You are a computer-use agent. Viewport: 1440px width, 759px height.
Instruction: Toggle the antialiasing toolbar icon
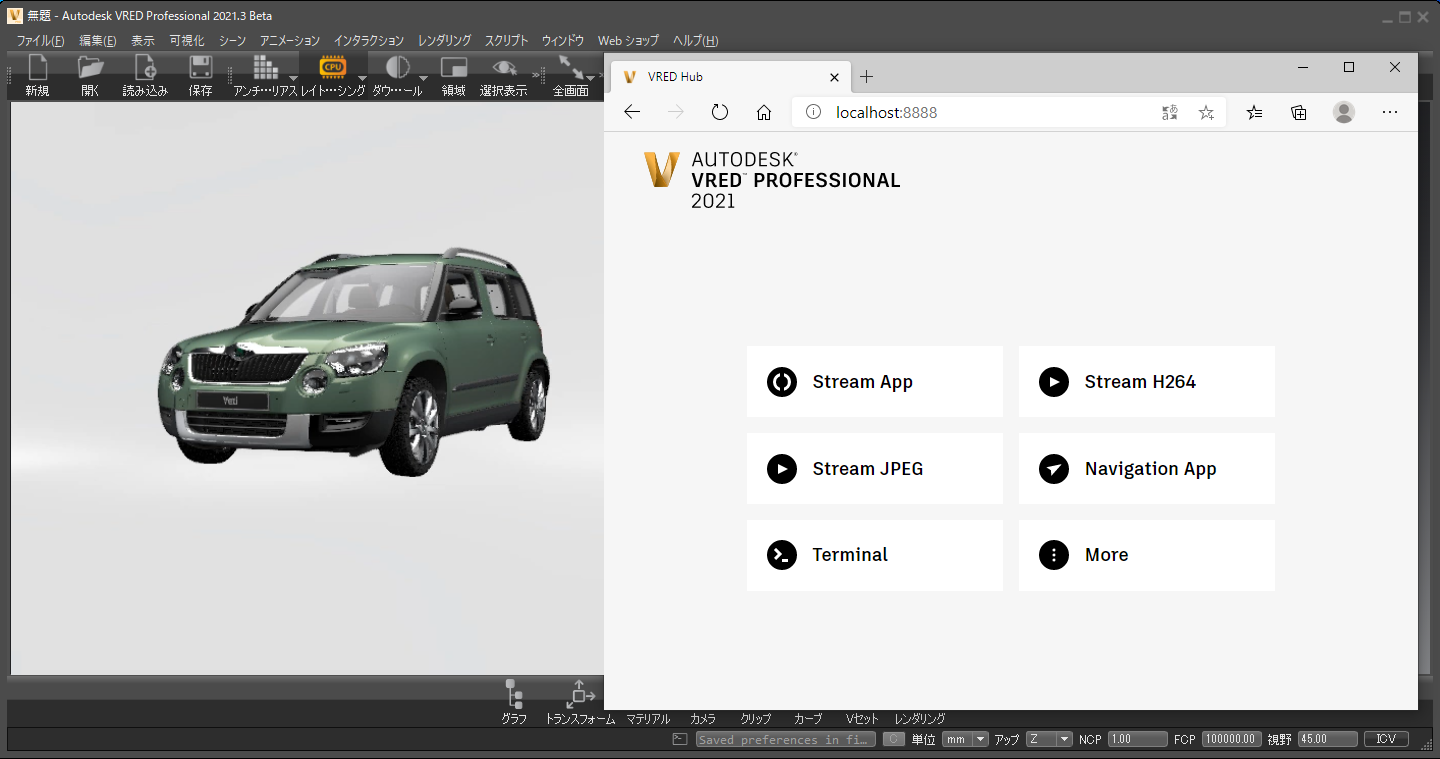265,68
